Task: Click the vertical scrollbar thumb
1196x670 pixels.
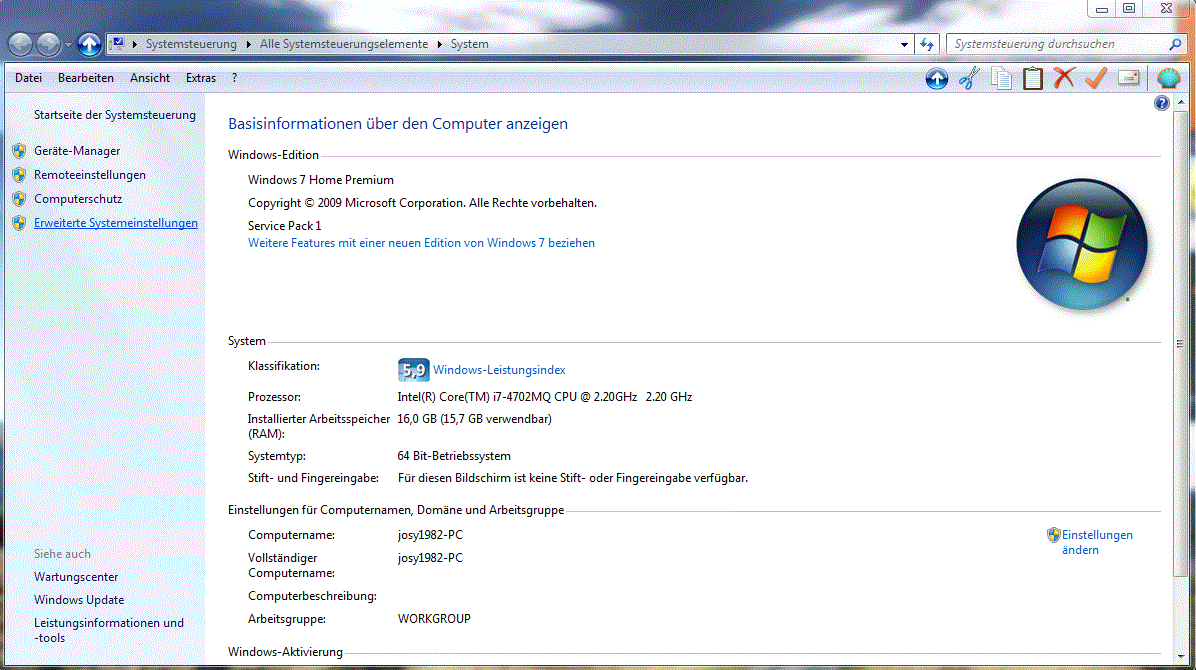Action: tap(1180, 343)
